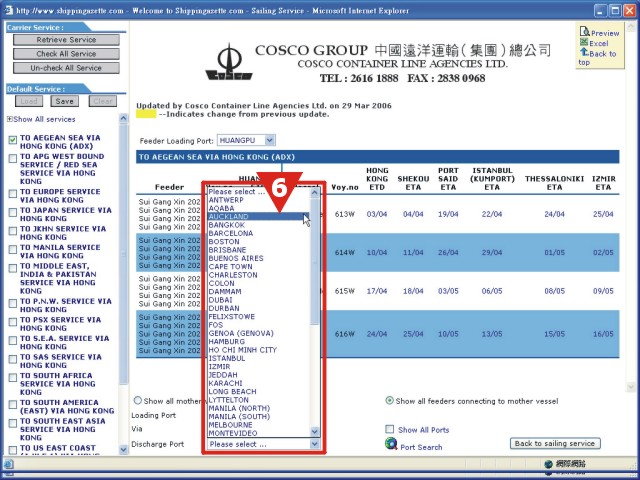Enable the Show All Ports checkbox
Image resolution: width=640 pixels, height=480 pixels.
coord(390,429)
